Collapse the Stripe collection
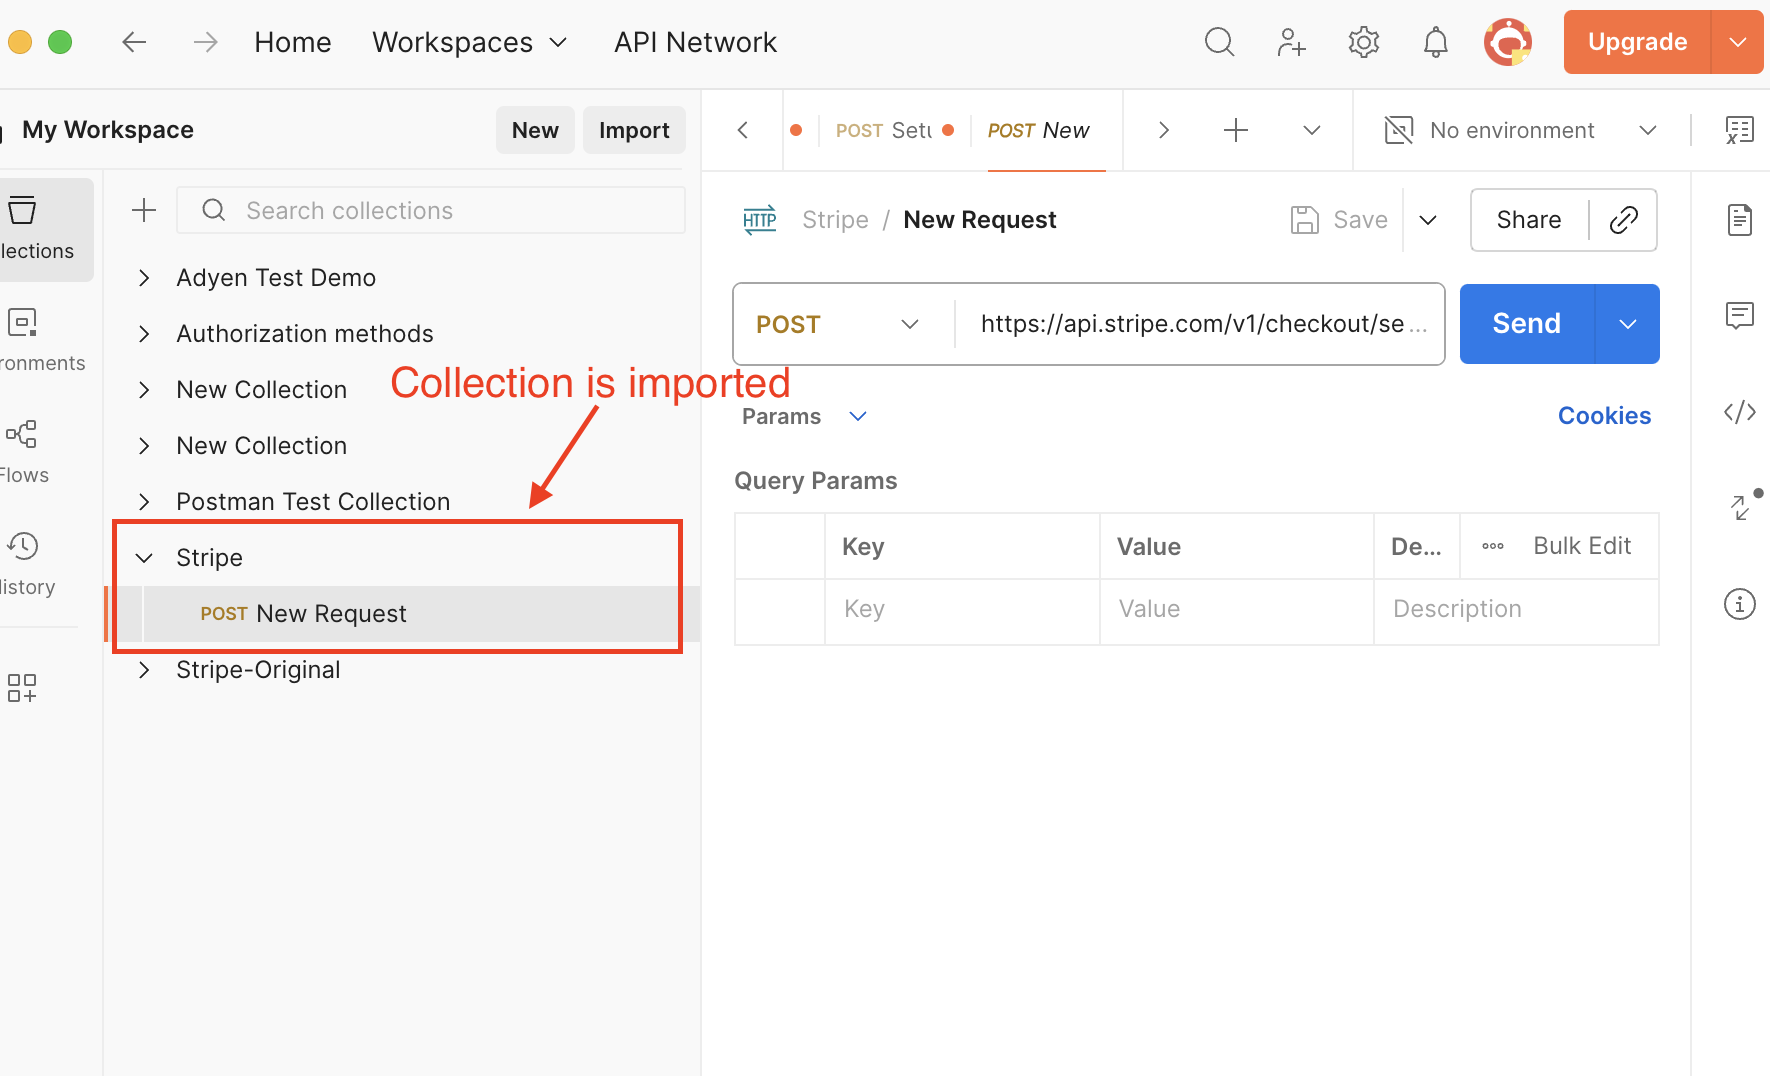This screenshot has width=1770, height=1076. [x=144, y=558]
